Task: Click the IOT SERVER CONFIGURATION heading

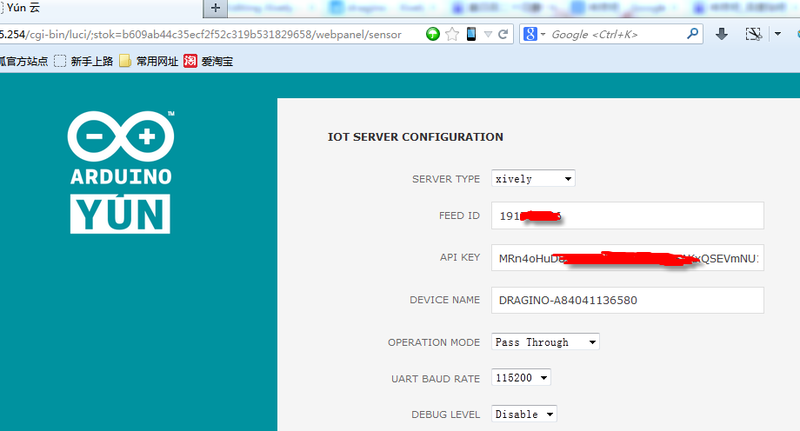Action: [415, 137]
